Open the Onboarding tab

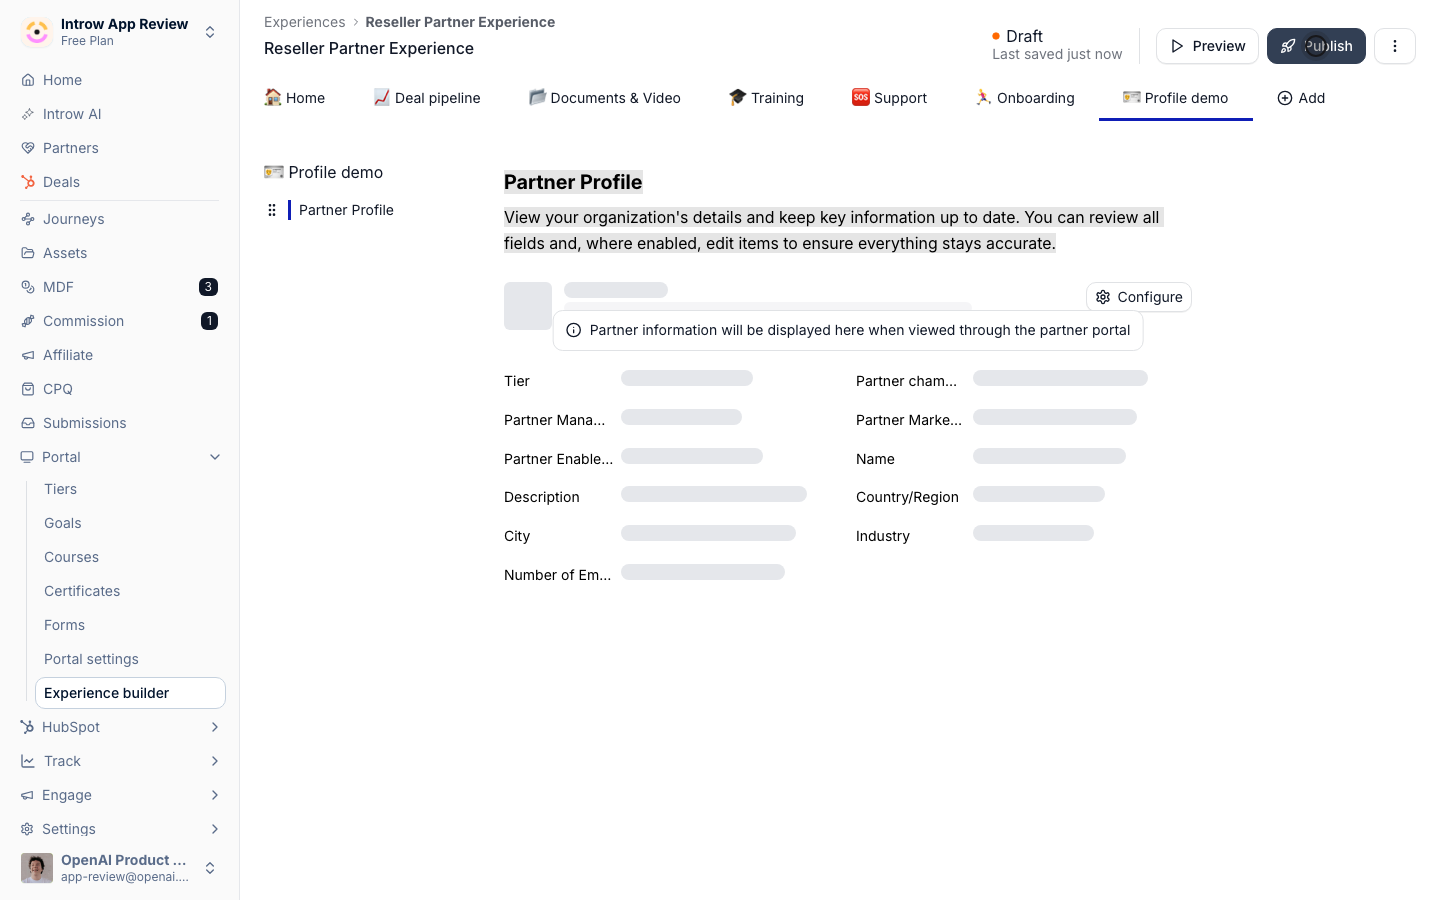click(1025, 98)
